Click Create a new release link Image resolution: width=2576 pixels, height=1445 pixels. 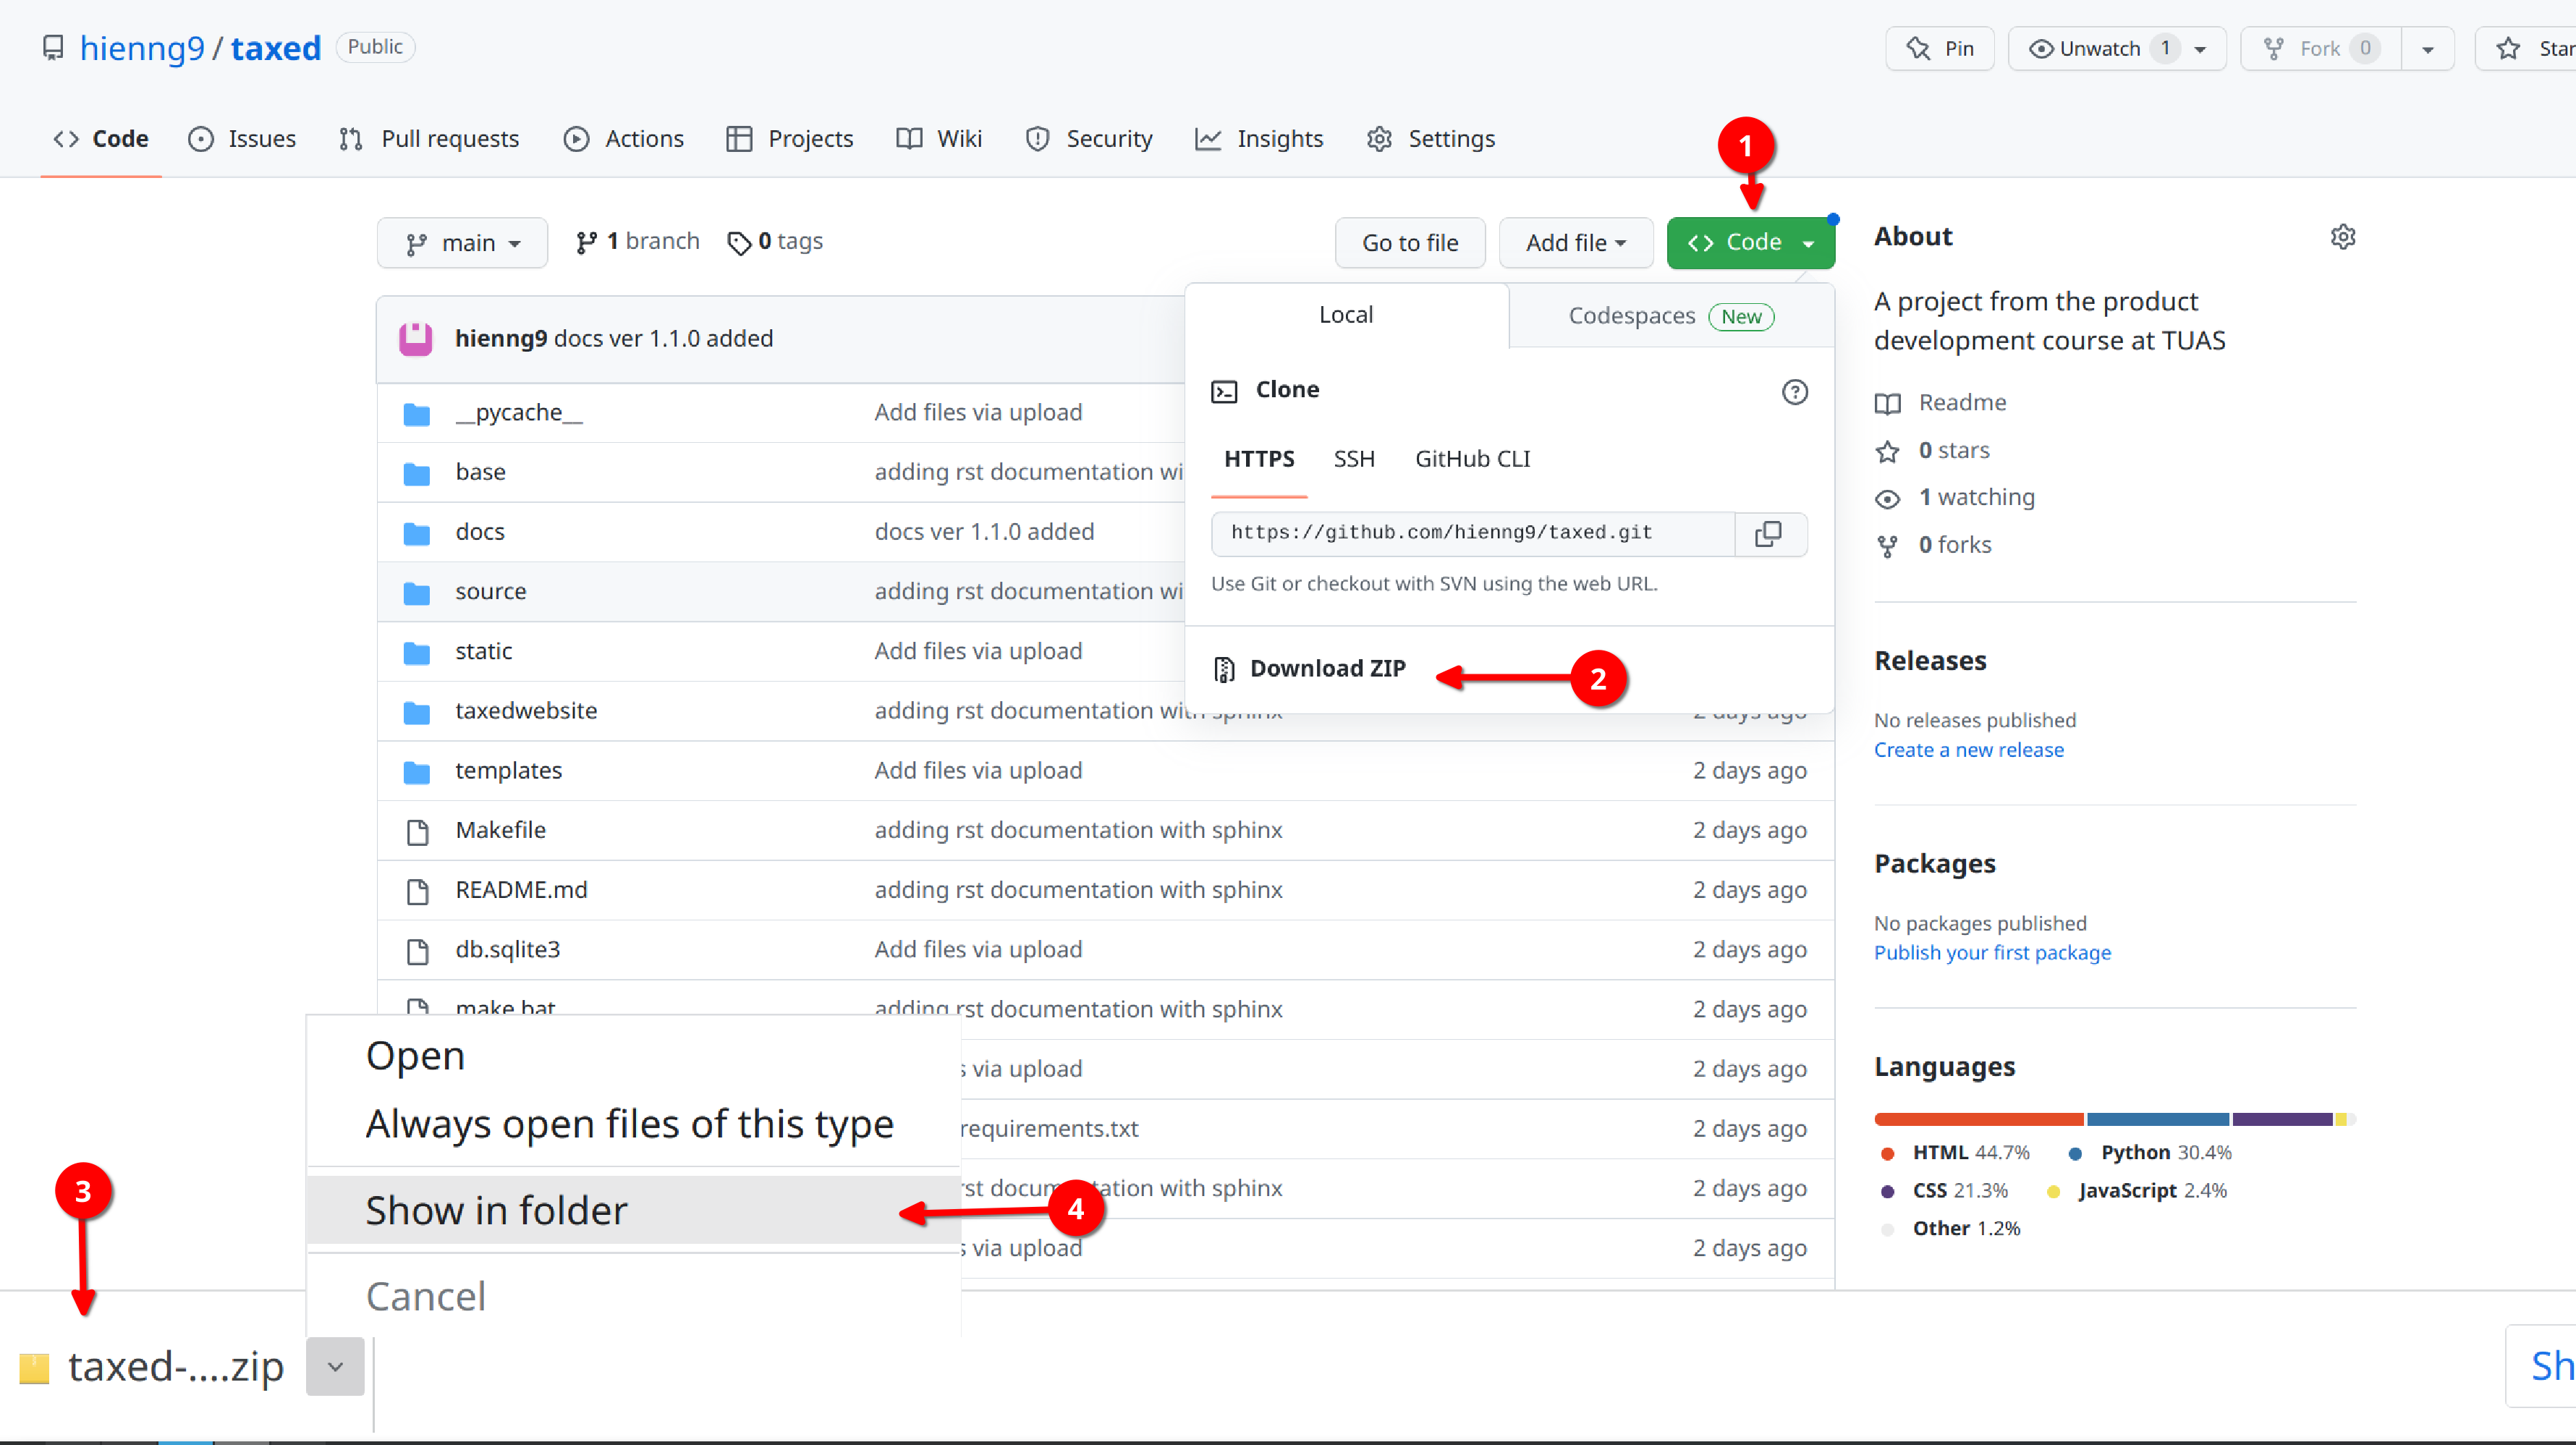[x=1969, y=750]
